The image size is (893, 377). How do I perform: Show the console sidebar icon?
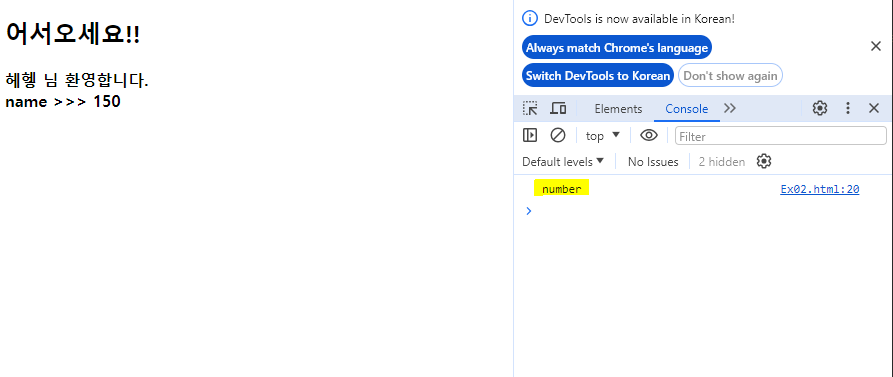(x=530, y=135)
